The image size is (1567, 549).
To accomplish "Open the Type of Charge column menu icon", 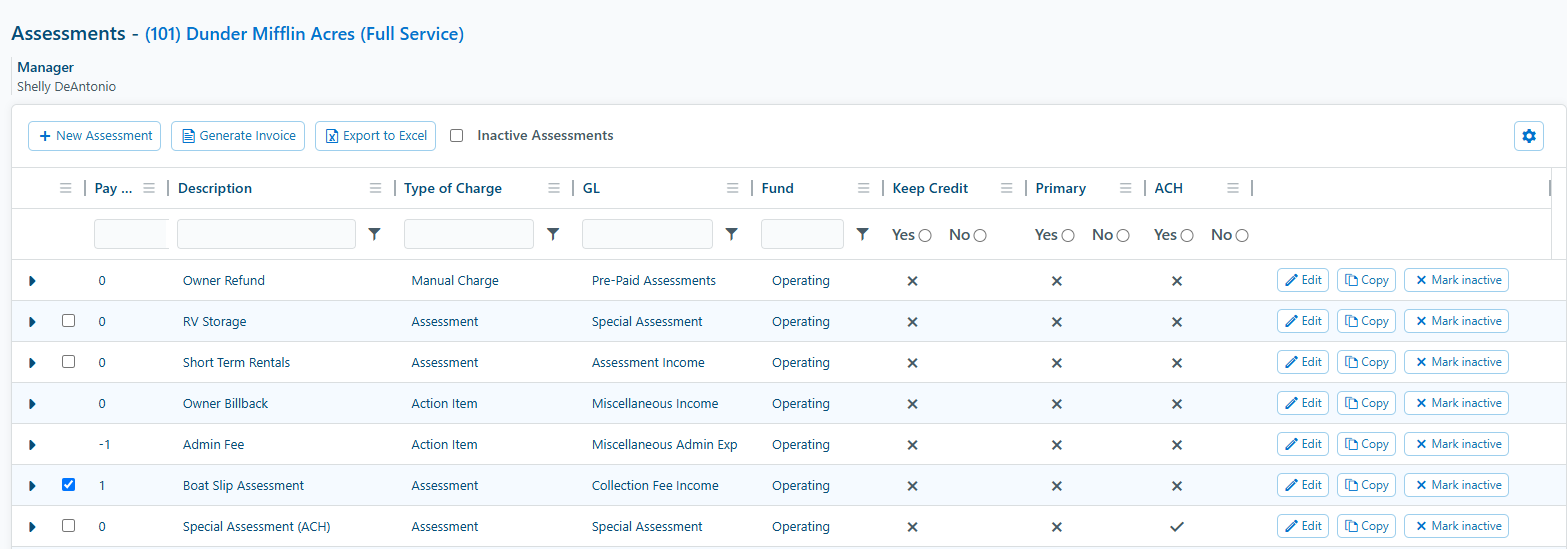I will pos(554,188).
